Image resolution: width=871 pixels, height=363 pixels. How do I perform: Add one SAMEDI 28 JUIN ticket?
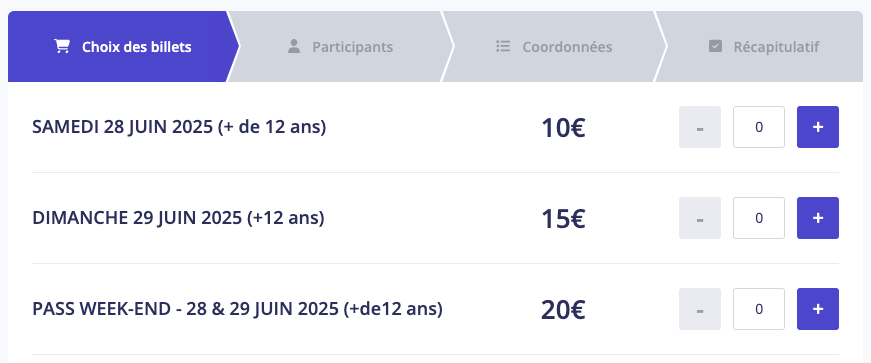point(818,127)
